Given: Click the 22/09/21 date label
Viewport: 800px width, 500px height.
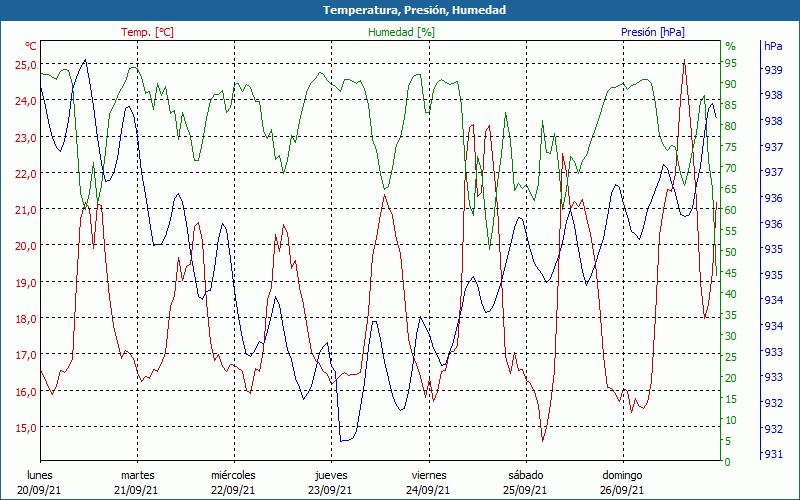Looking at the screenshot, I should 233,491.
